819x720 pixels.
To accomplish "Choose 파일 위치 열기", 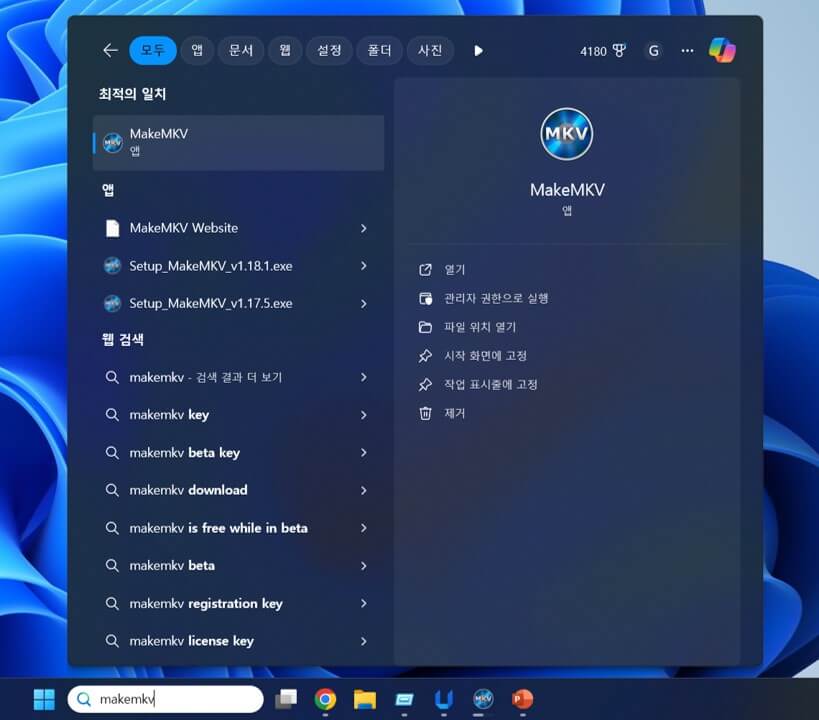I will point(467,327).
